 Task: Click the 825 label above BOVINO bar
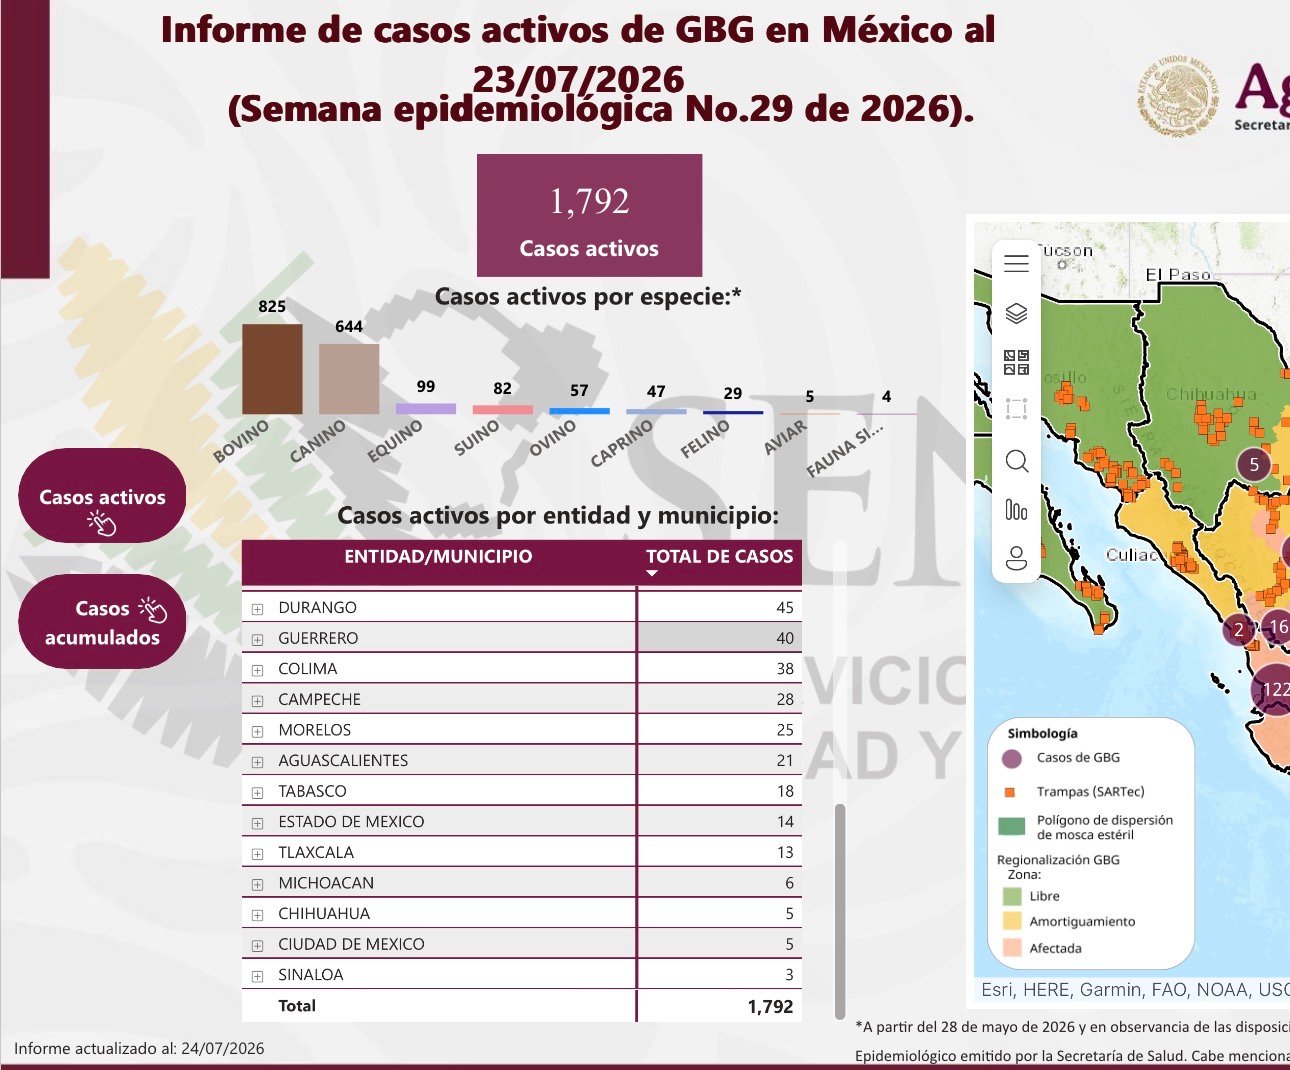coord(272,307)
